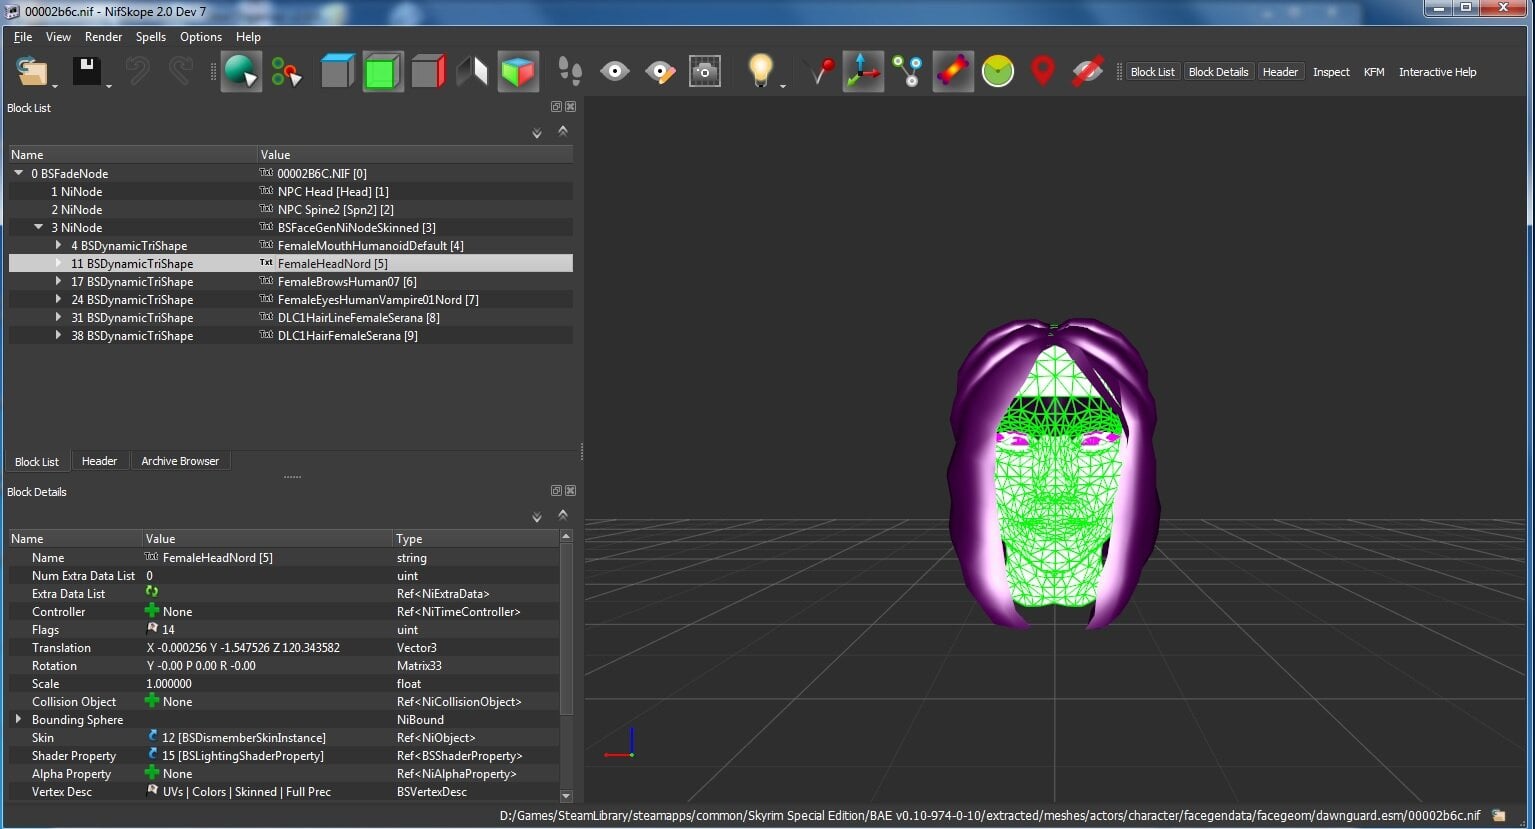Toggle the node connections display icon
Viewport: 1535px width, 829px height.
[908, 72]
